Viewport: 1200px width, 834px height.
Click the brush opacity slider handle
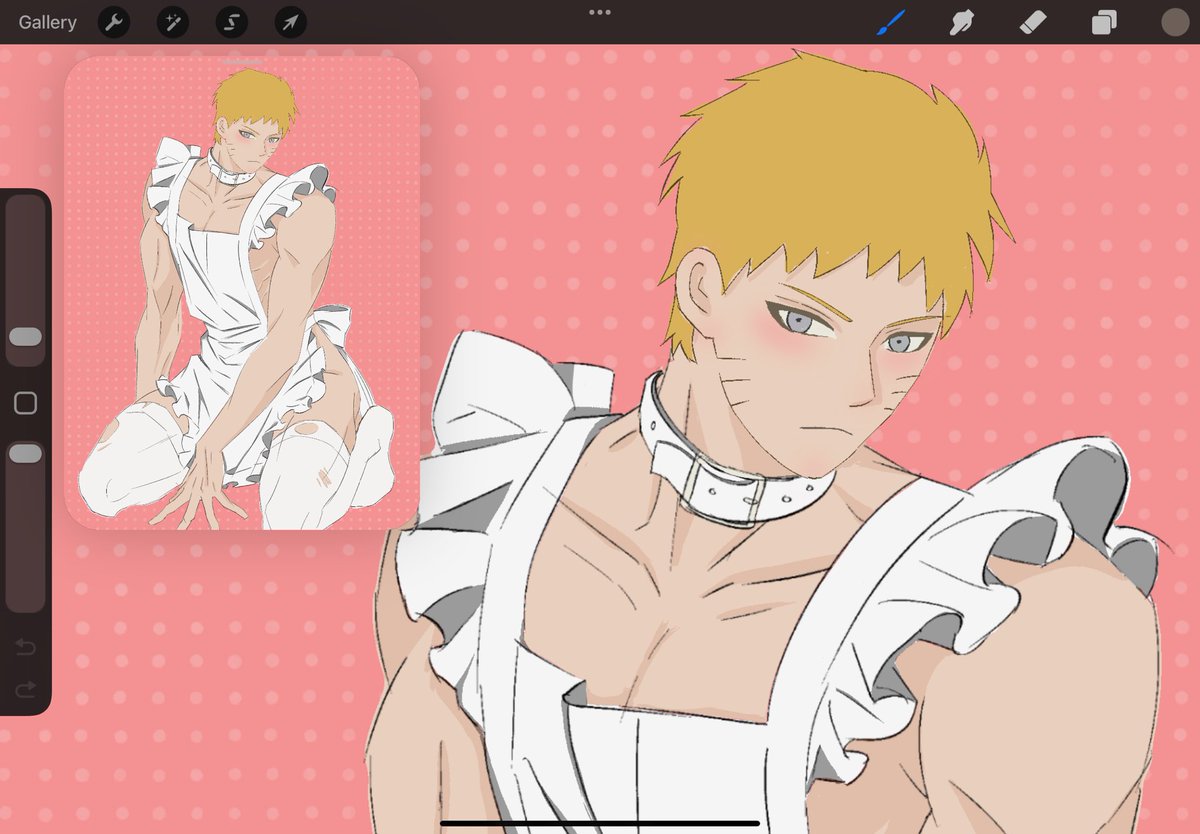(x=25, y=454)
